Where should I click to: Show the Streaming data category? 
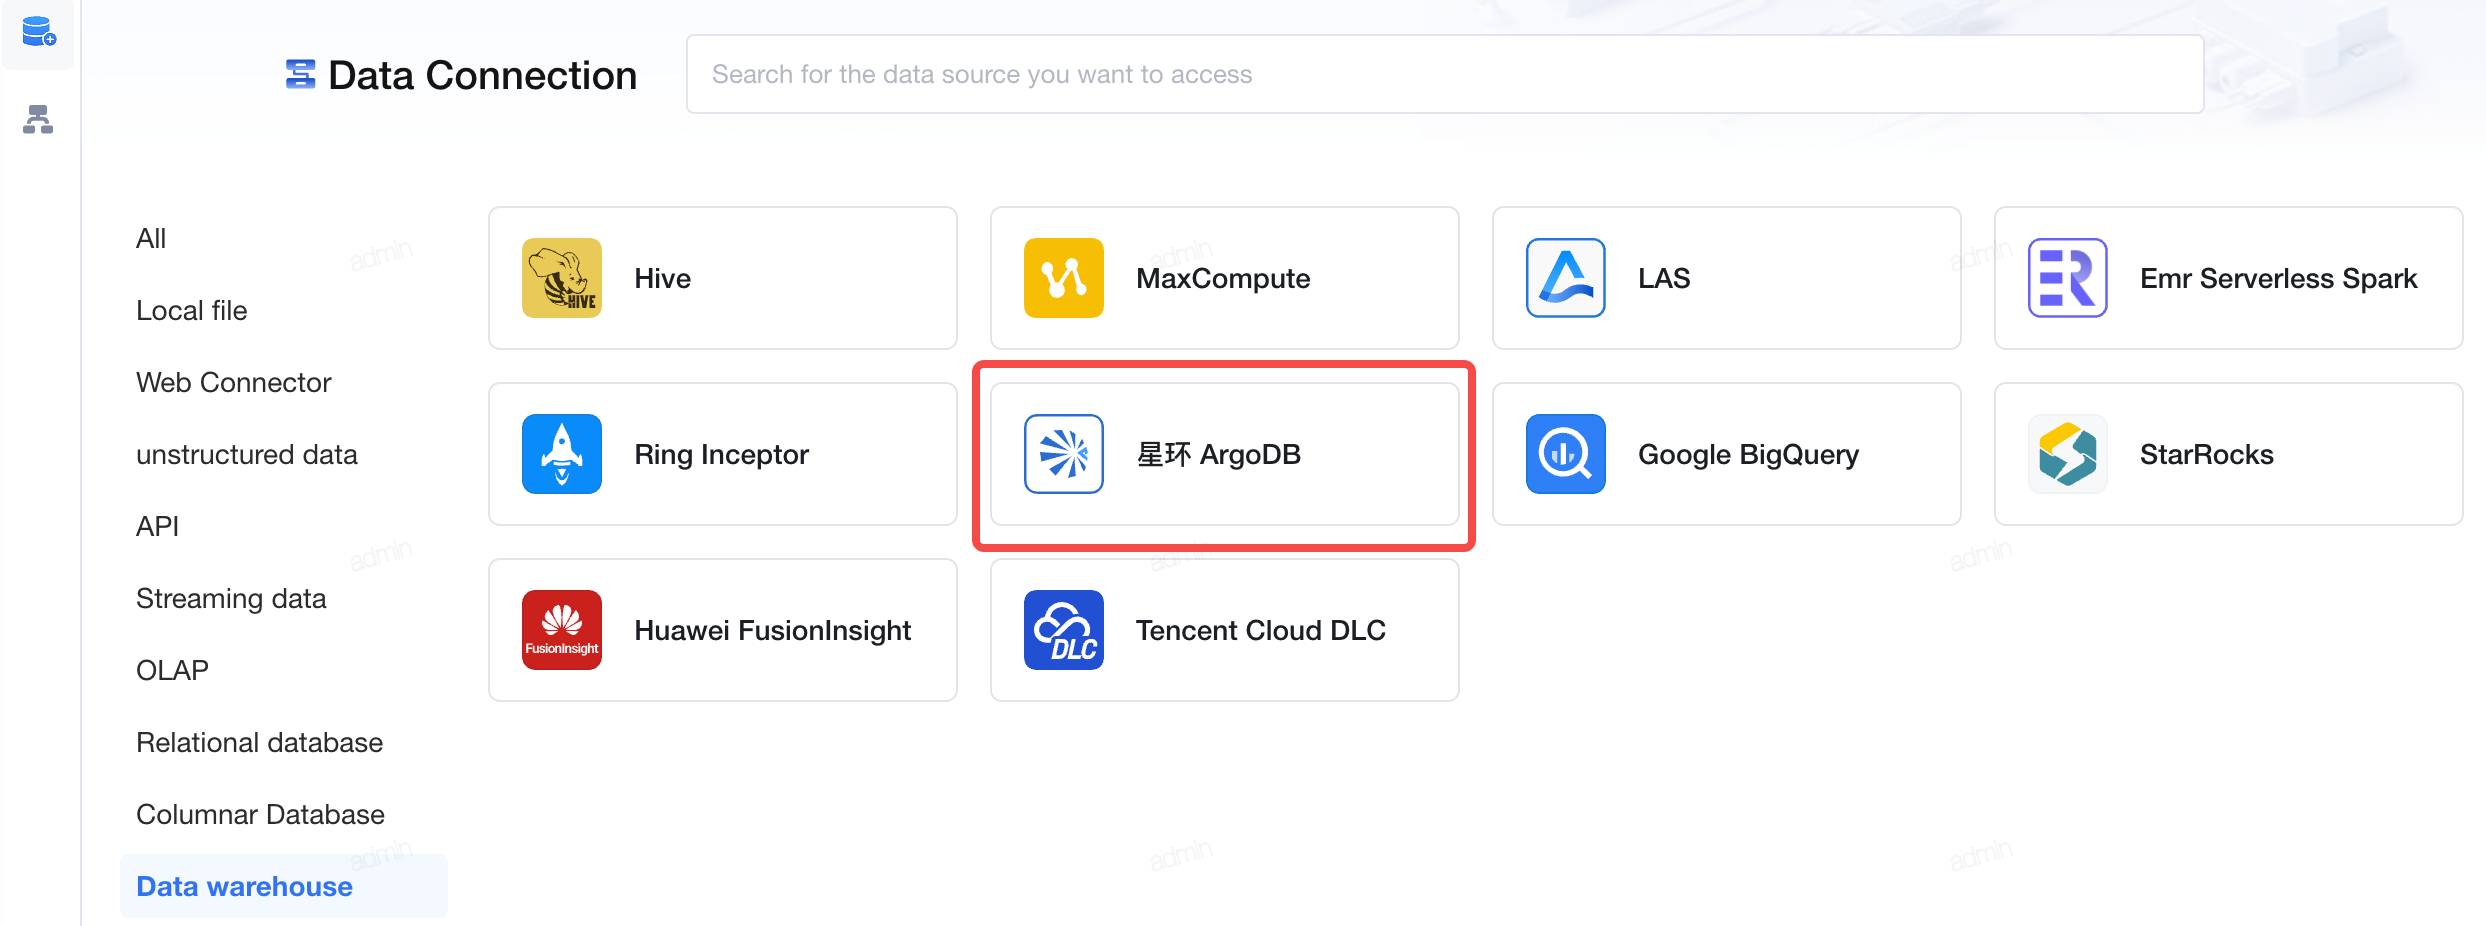pyautogui.click(x=232, y=598)
